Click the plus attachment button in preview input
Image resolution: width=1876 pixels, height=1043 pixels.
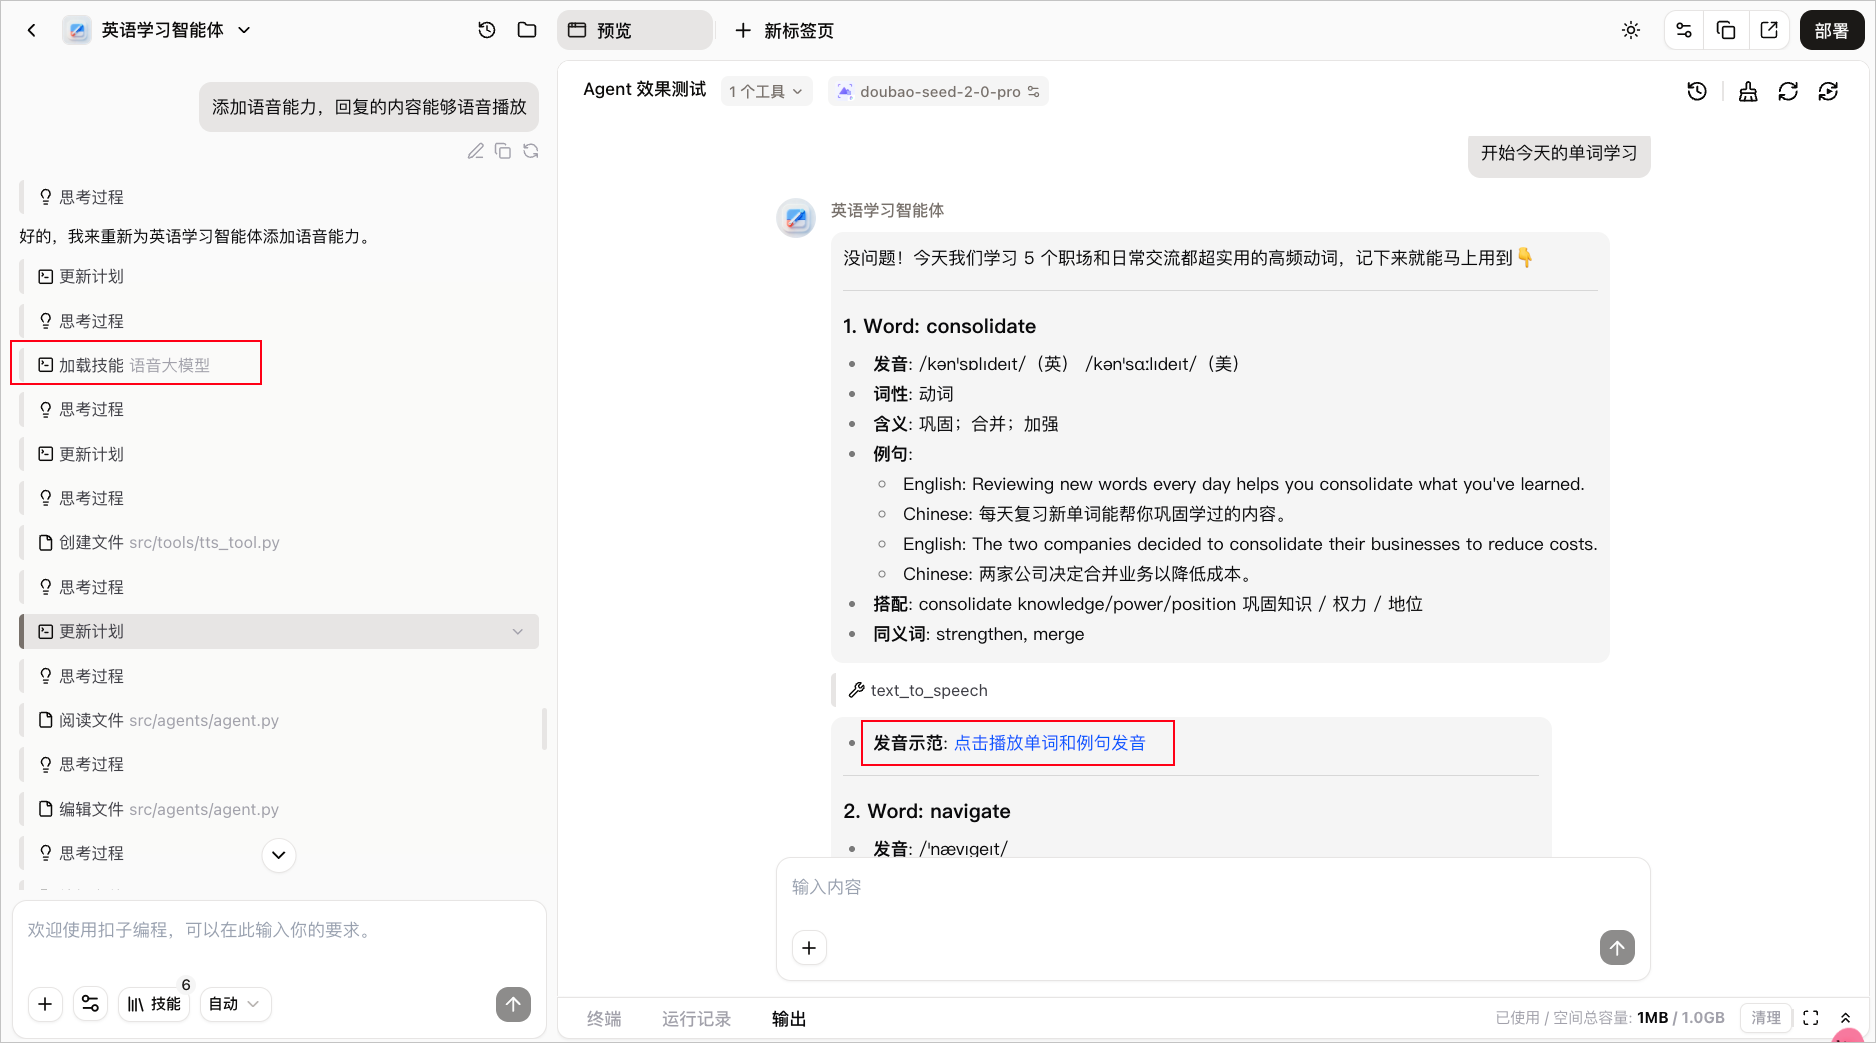(x=809, y=947)
